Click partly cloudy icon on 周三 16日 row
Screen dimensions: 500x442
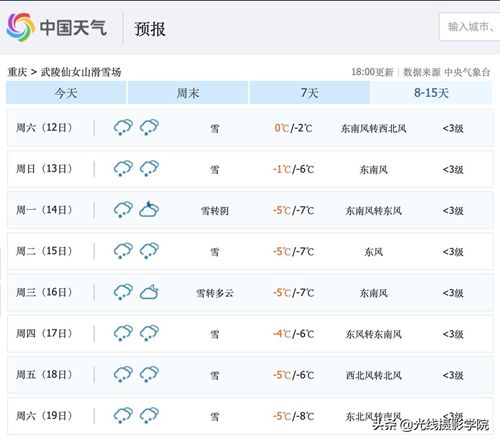coord(149,292)
